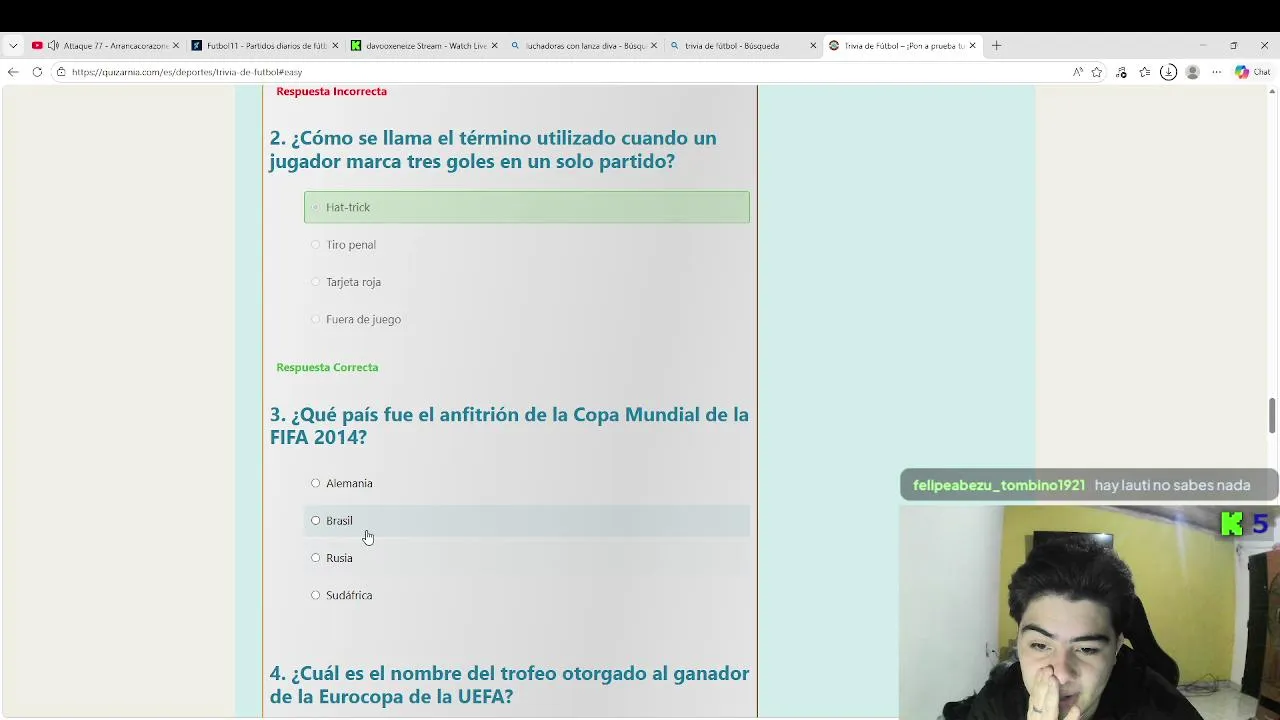Switch to the luchadoras con lanza search tab

tap(584, 45)
